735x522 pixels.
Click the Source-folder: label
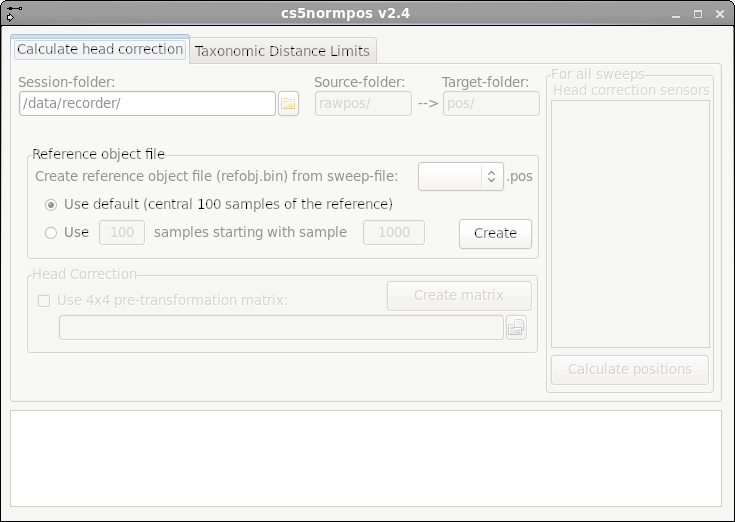pyautogui.click(x=360, y=82)
